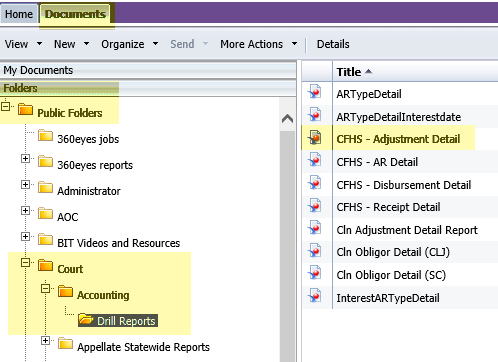Screen dimensions: 498x362
Task: Open the Organize dropdown menu
Action: pyautogui.click(x=130, y=44)
